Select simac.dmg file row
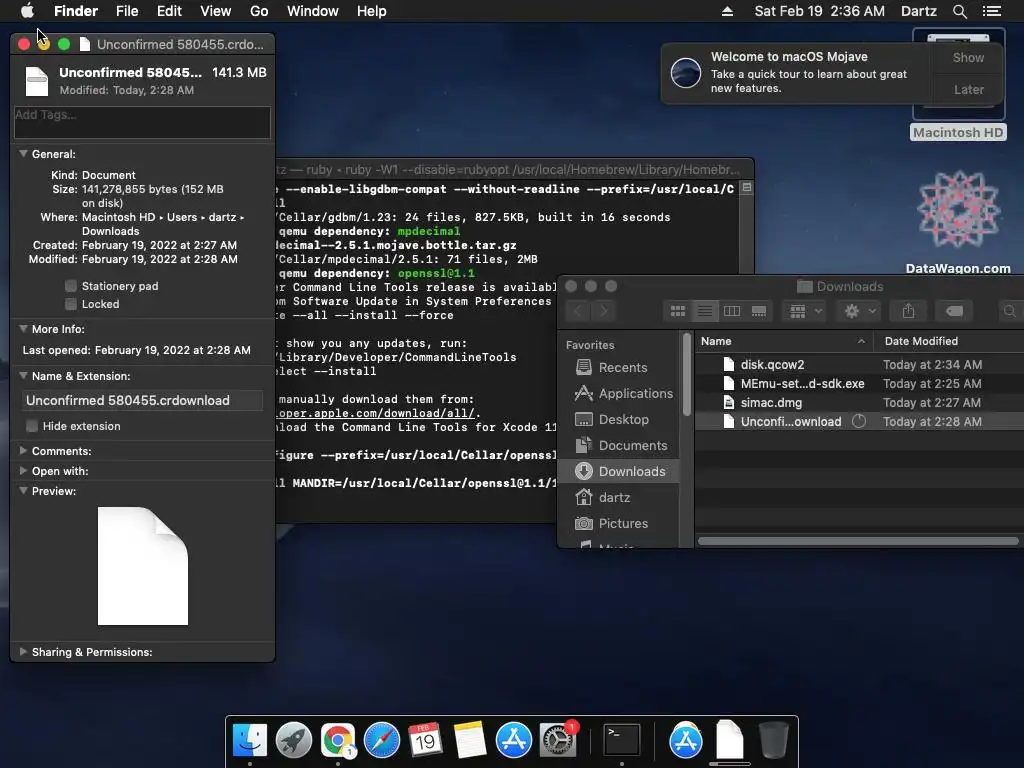This screenshot has width=1024, height=768. tap(859, 402)
